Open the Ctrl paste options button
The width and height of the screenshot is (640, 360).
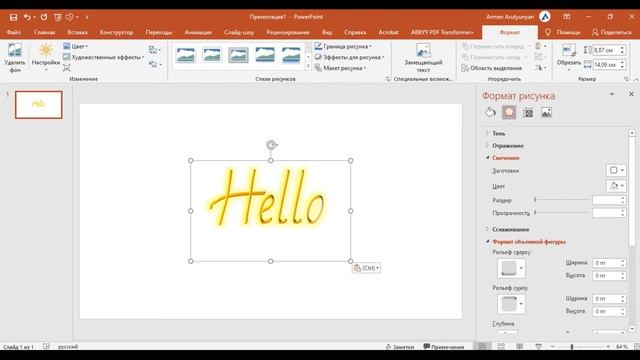[x=367, y=268]
